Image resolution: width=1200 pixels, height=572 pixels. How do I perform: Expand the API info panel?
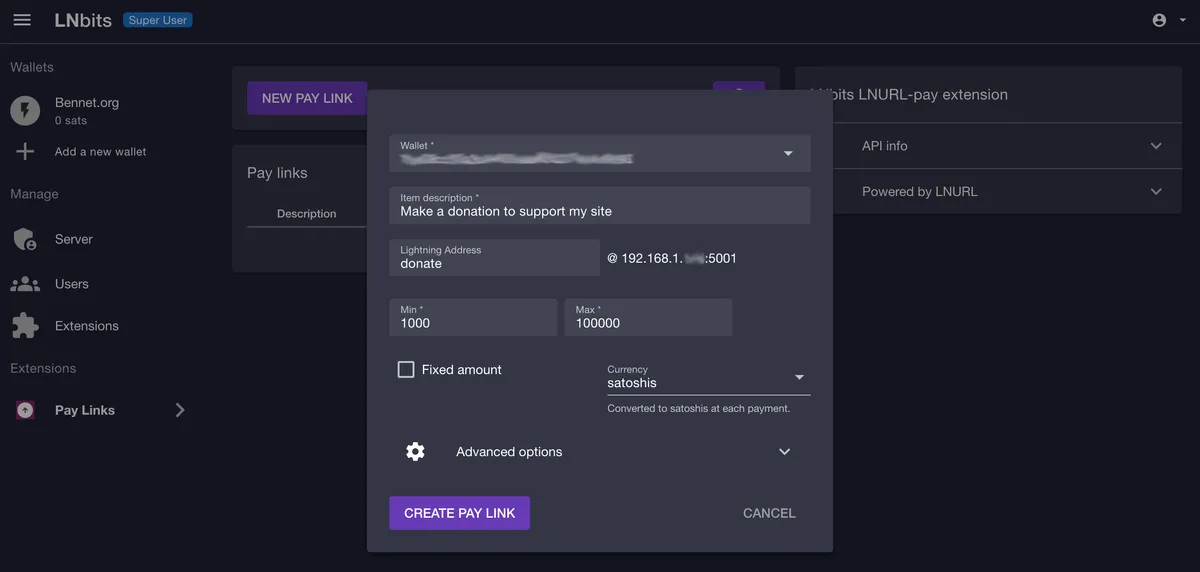[x=1156, y=146]
